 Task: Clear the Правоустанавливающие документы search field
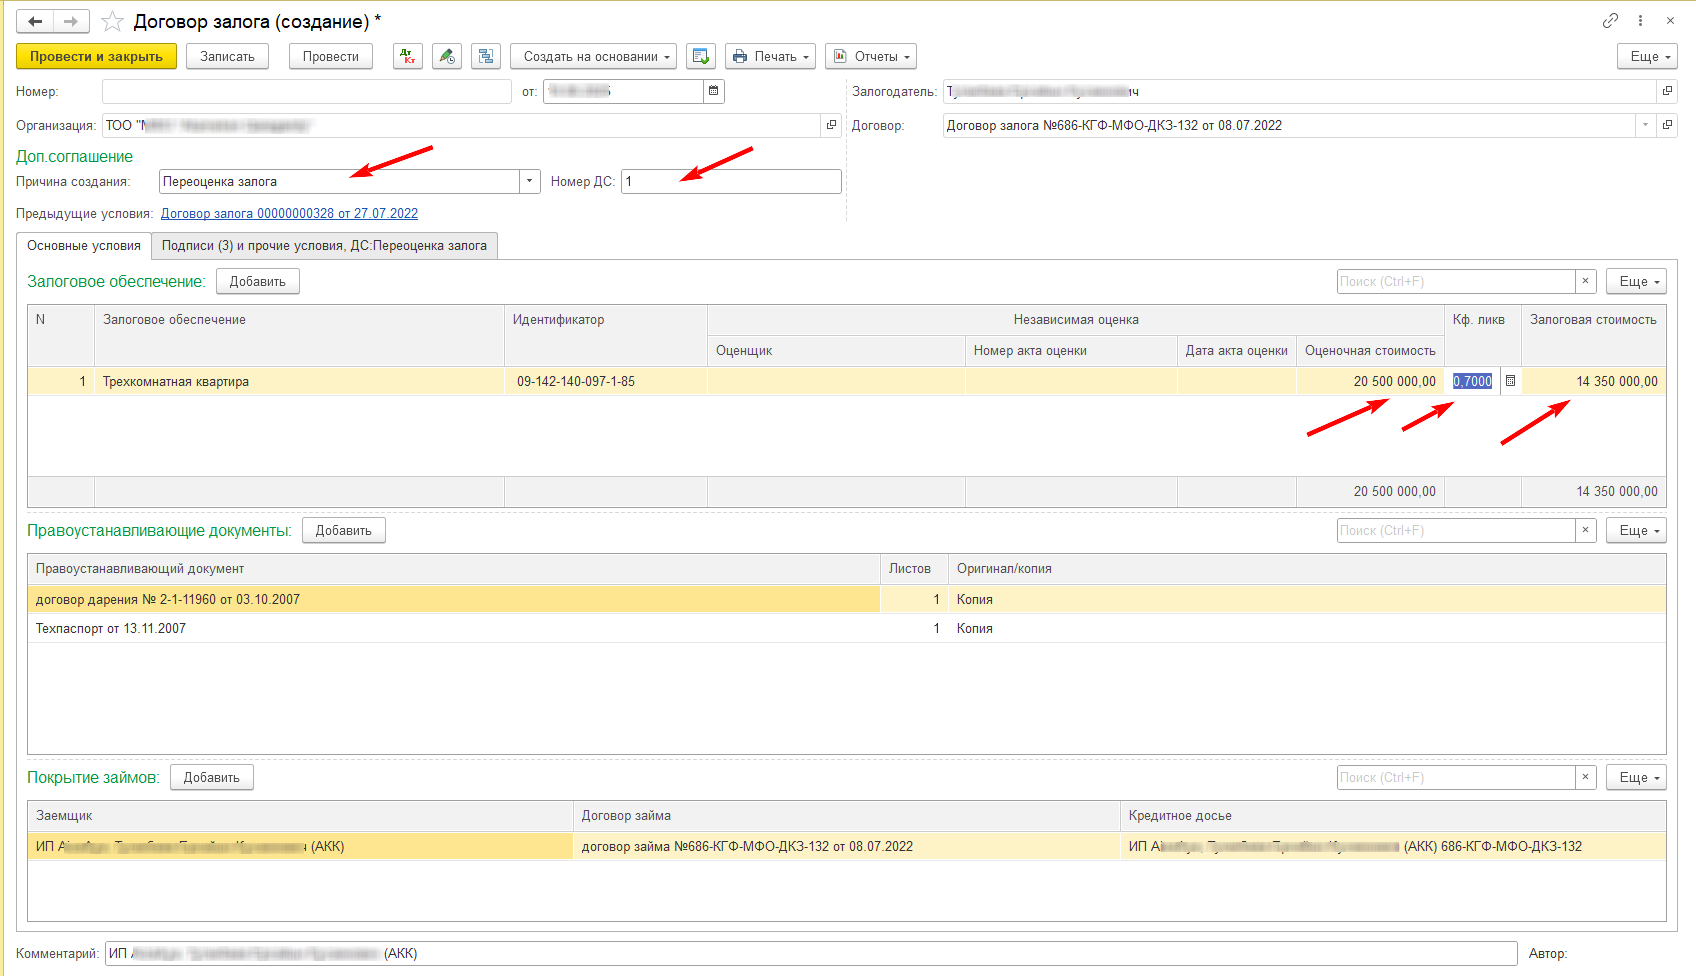pos(1585,530)
